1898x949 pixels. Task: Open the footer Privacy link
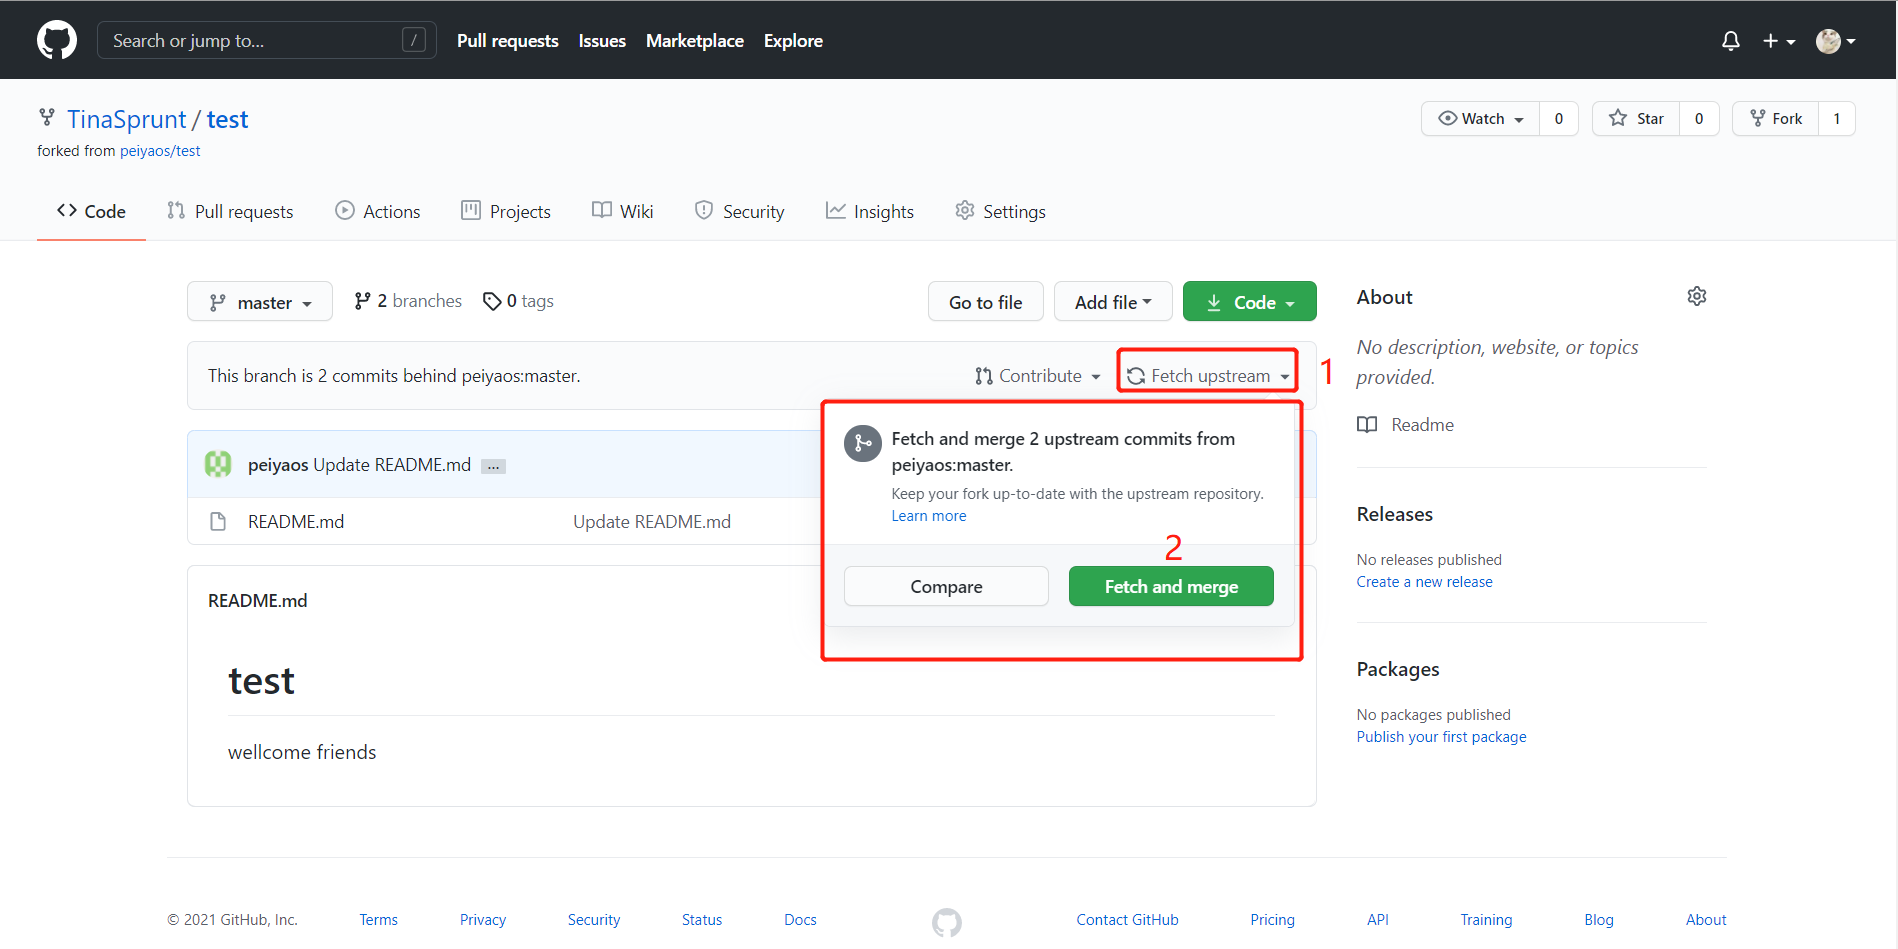(483, 919)
